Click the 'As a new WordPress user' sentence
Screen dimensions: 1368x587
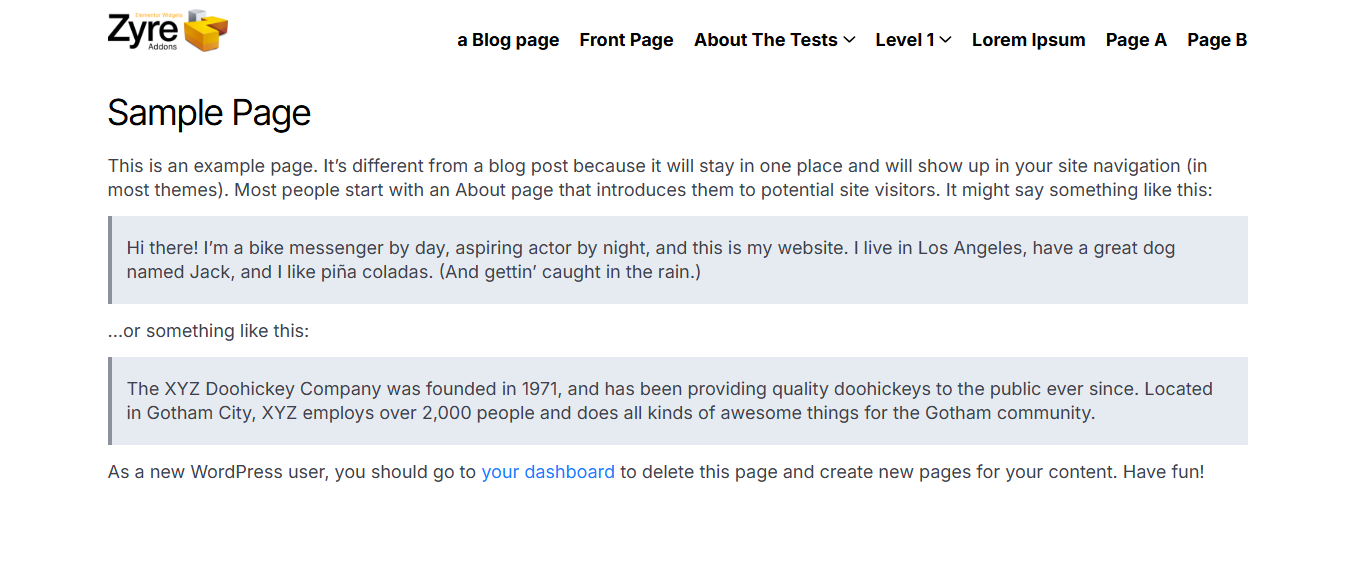[290, 472]
